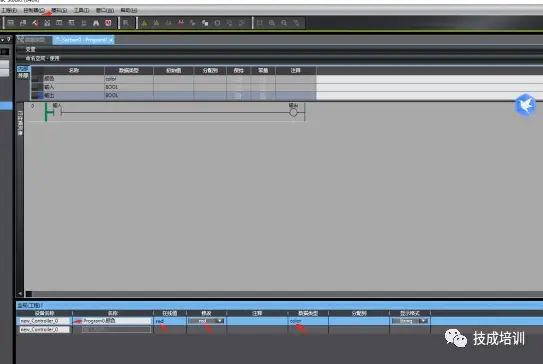Select the 输入 variable name cell

coord(74,87)
